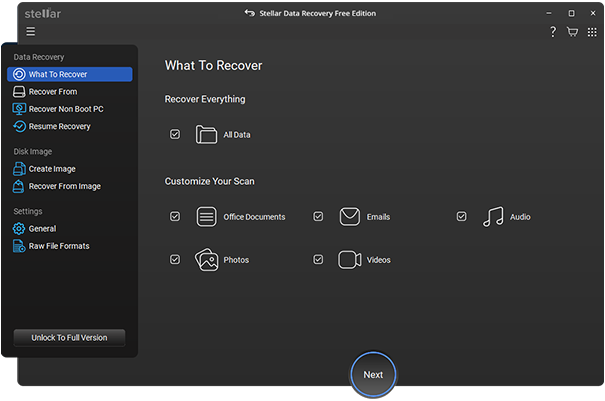Select Recover From Image menu item
This screenshot has width=605, height=401.
[x=69, y=186]
